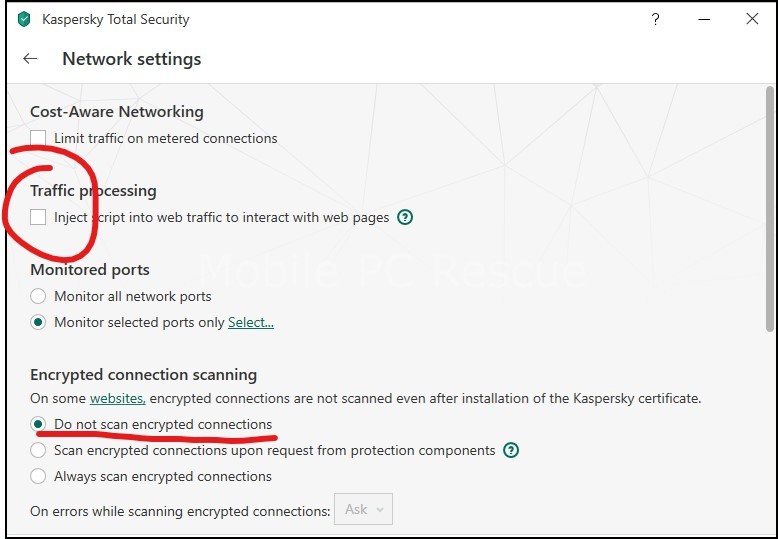Minimize the Kaspersky window

click(x=704, y=19)
